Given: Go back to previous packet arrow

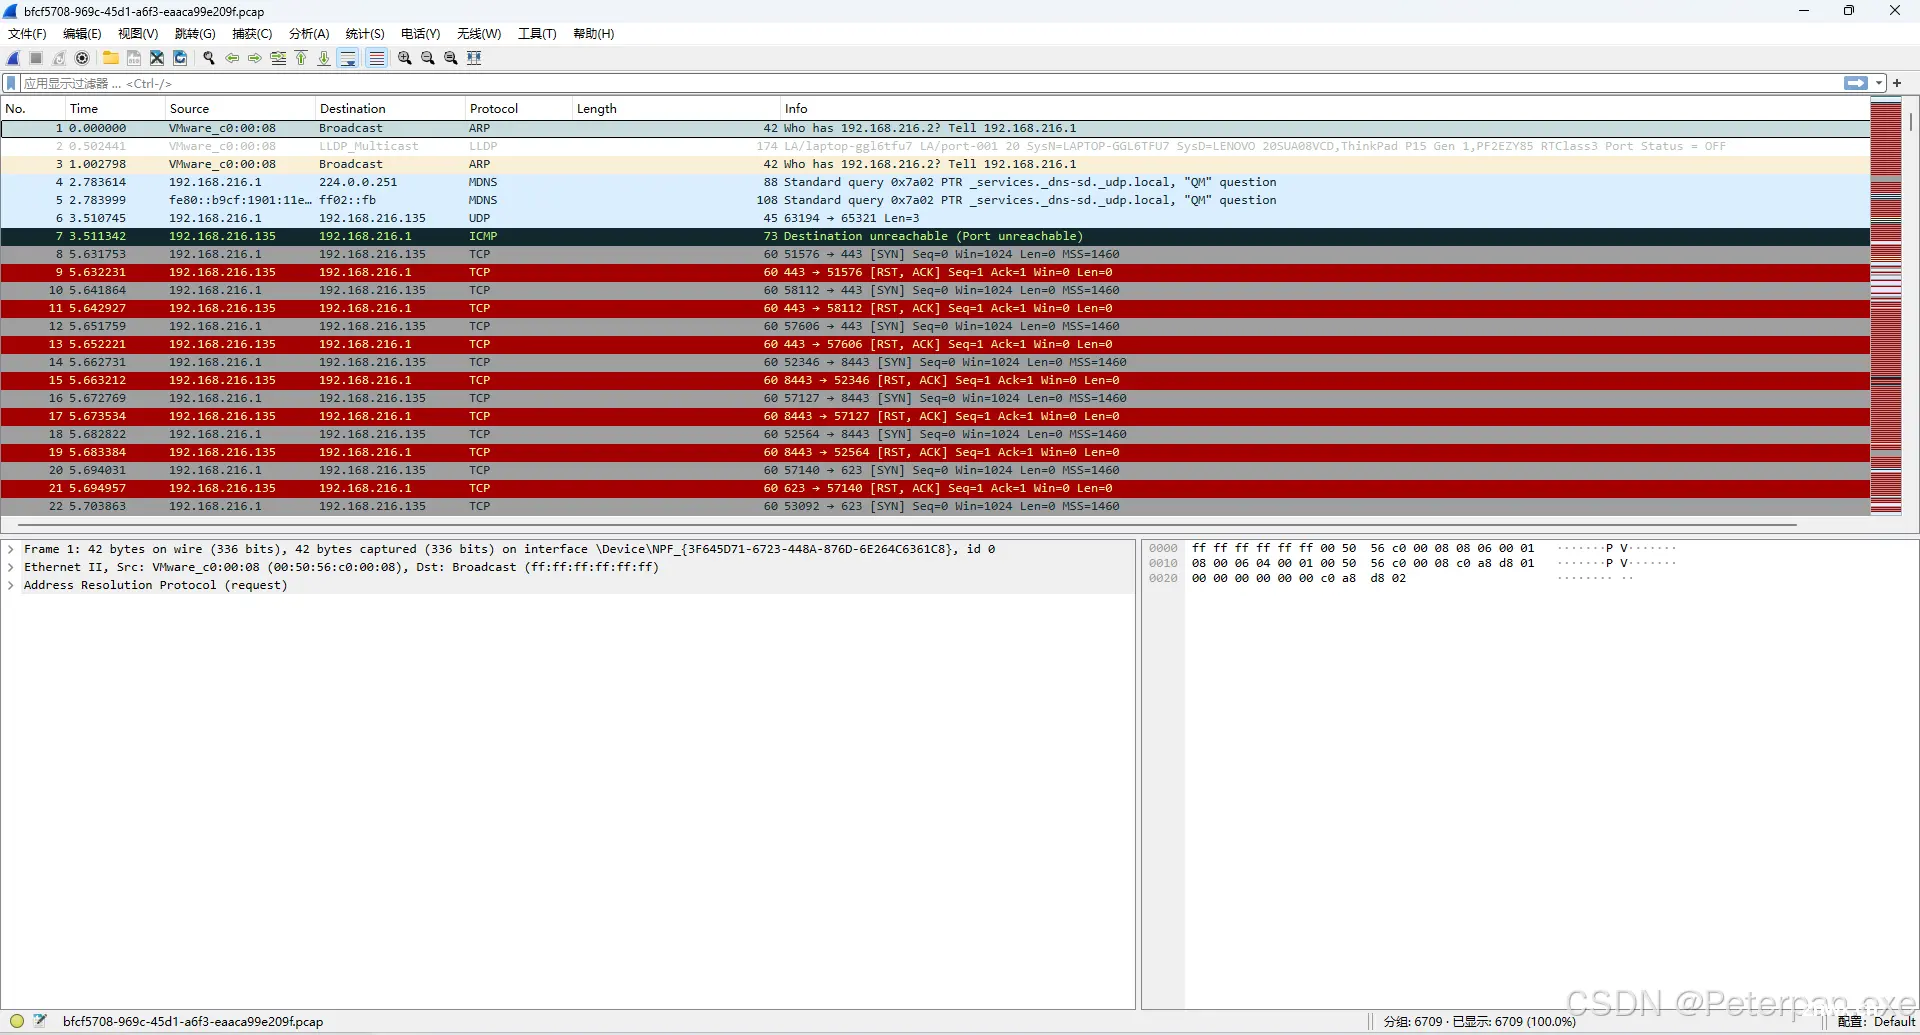Looking at the screenshot, I should (232, 58).
